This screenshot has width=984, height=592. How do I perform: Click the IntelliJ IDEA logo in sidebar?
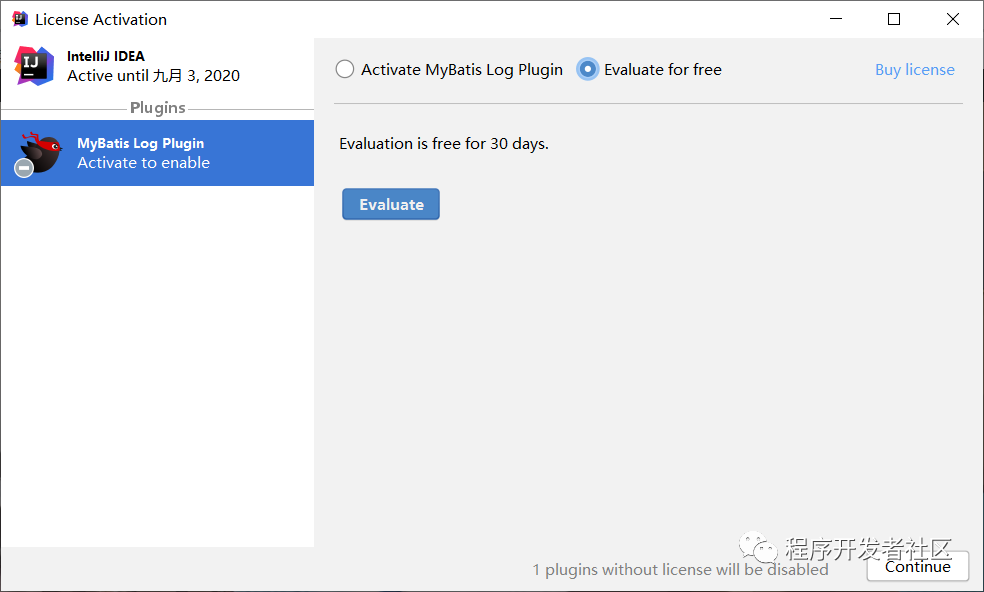(x=34, y=66)
